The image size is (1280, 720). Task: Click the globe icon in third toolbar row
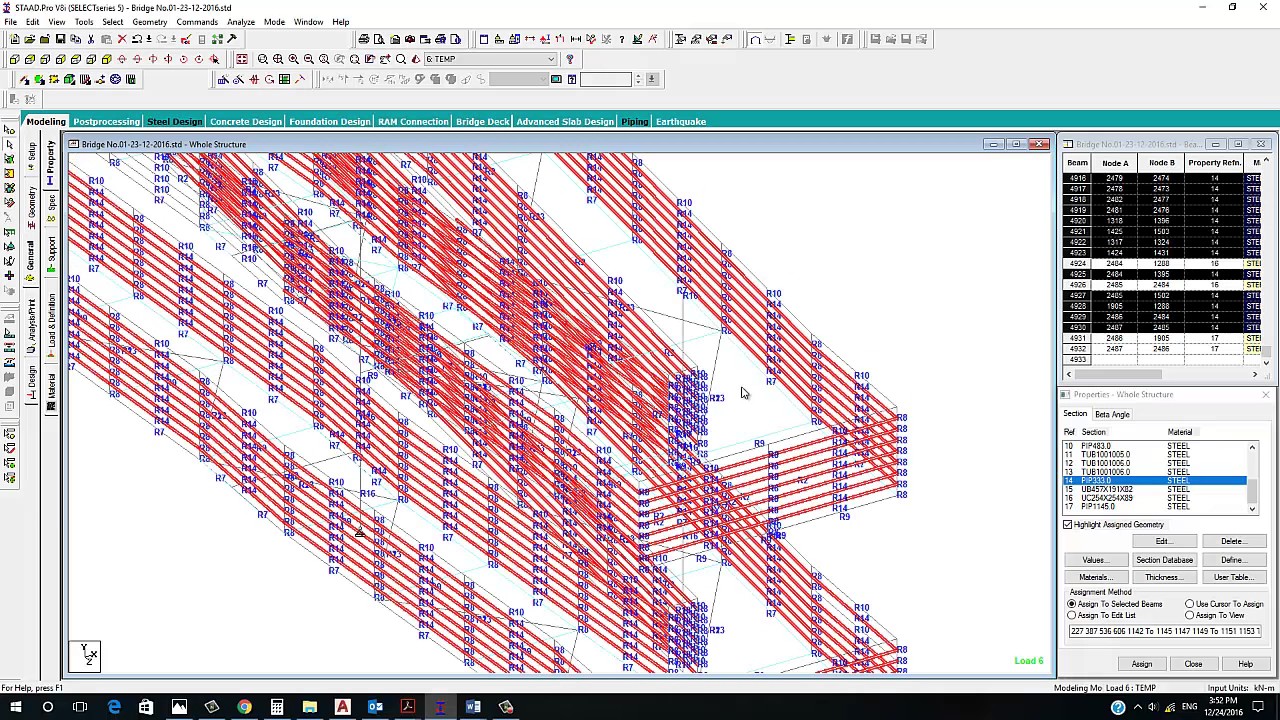[x=115, y=79]
